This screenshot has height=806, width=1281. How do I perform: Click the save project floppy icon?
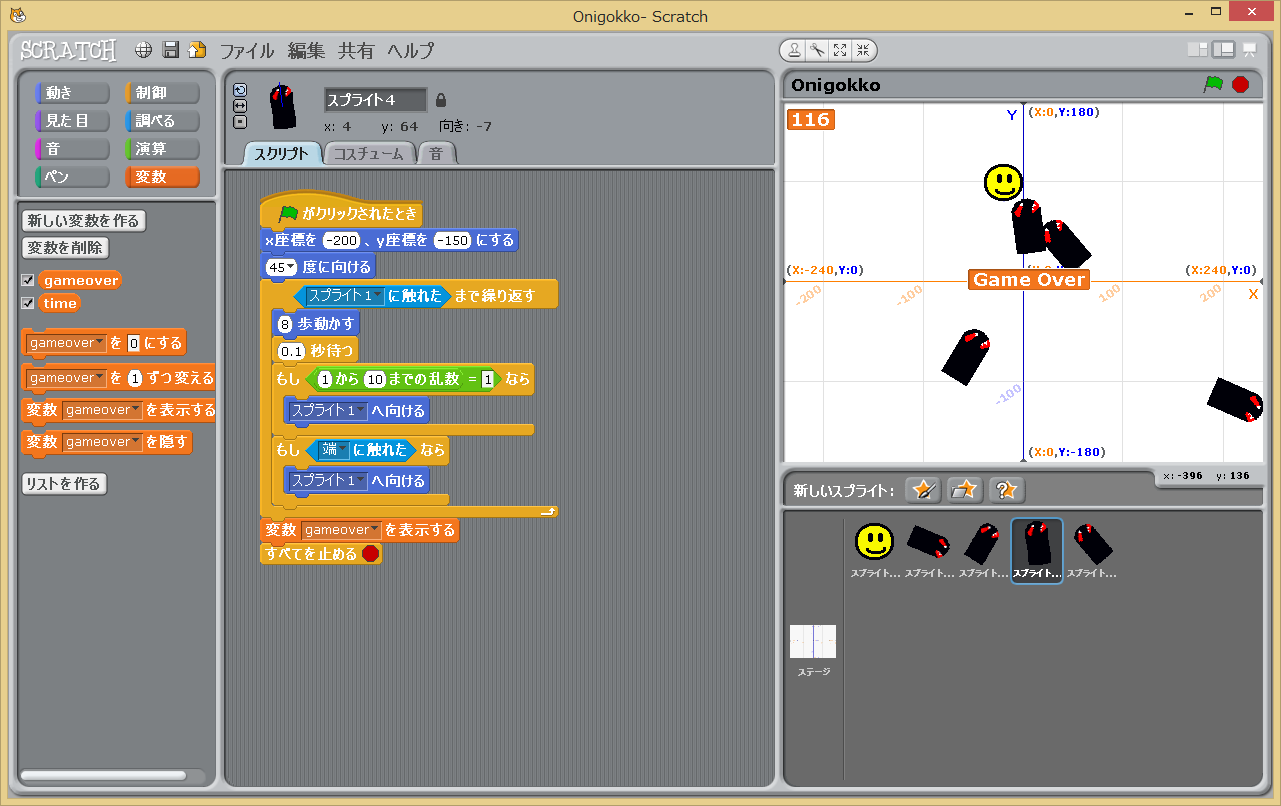[x=171, y=50]
